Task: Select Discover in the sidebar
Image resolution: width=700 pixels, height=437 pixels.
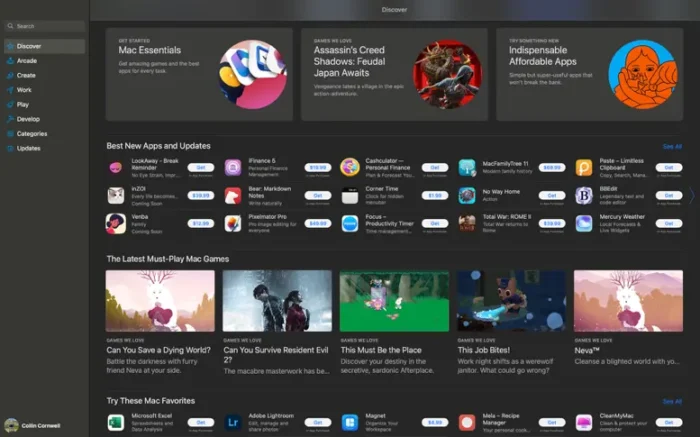Action: pos(44,46)
